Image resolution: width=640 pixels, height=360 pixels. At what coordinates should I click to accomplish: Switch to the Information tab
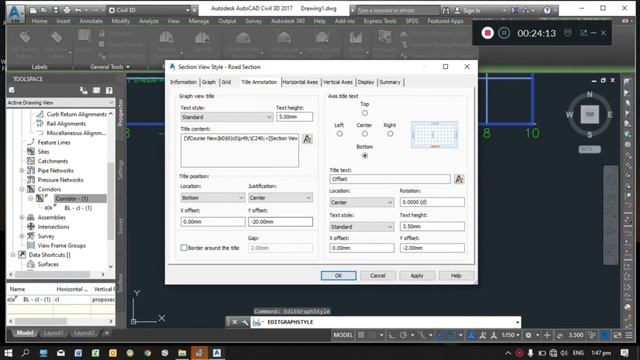click(x=183, y=82)
